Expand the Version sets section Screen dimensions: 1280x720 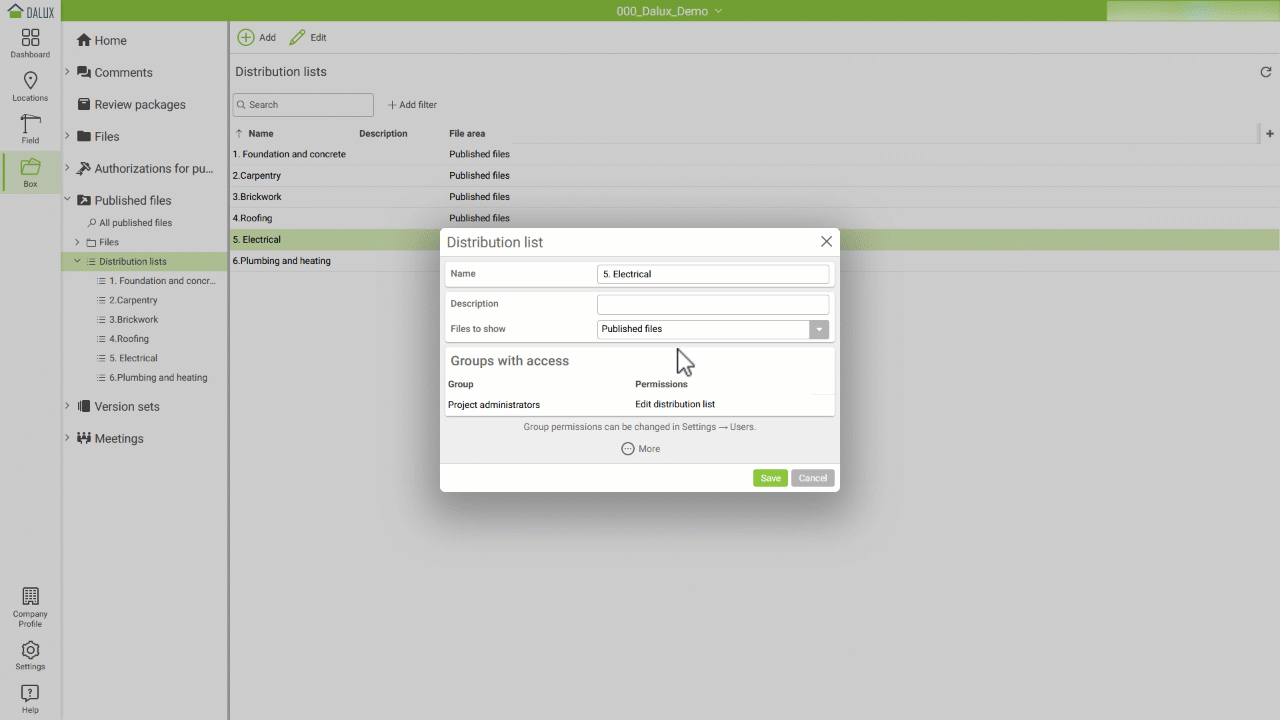[67, 406]
